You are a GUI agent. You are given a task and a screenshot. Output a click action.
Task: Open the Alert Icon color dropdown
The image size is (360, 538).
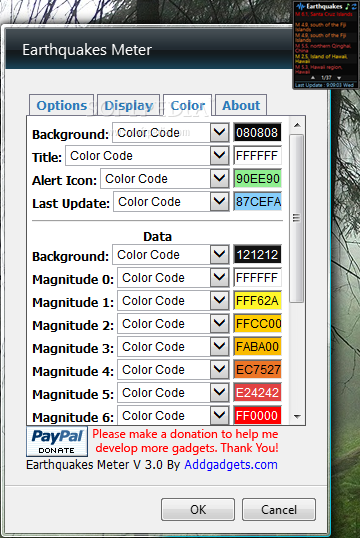pos(165,179)
